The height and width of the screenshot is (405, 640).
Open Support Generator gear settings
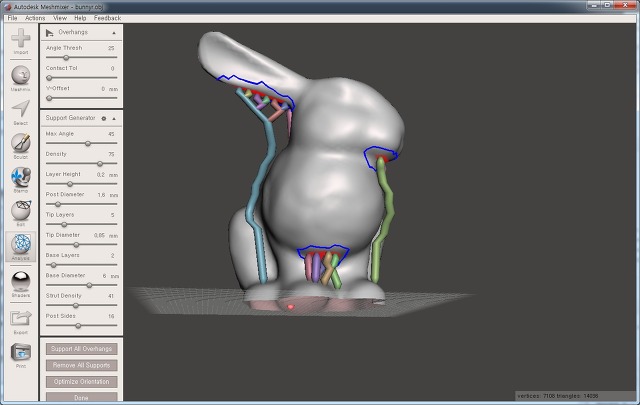[104, 118]
